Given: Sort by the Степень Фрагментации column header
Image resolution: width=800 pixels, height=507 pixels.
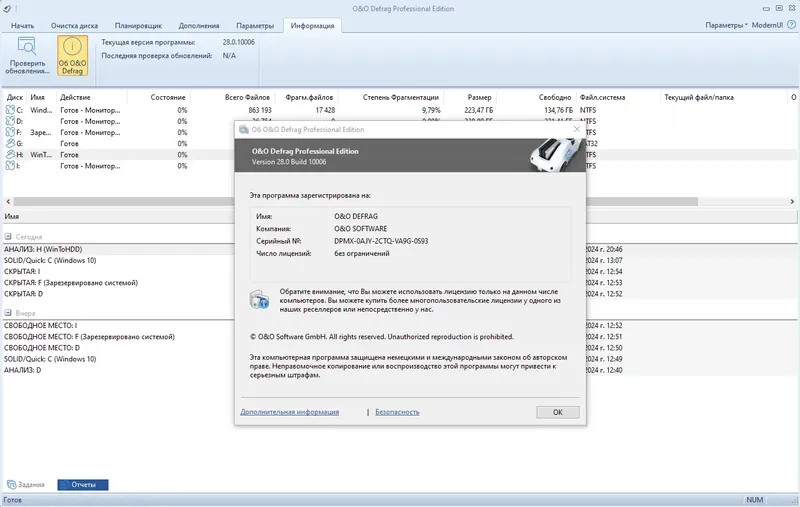Looking at the screenshot, I should tap(401, 97).
